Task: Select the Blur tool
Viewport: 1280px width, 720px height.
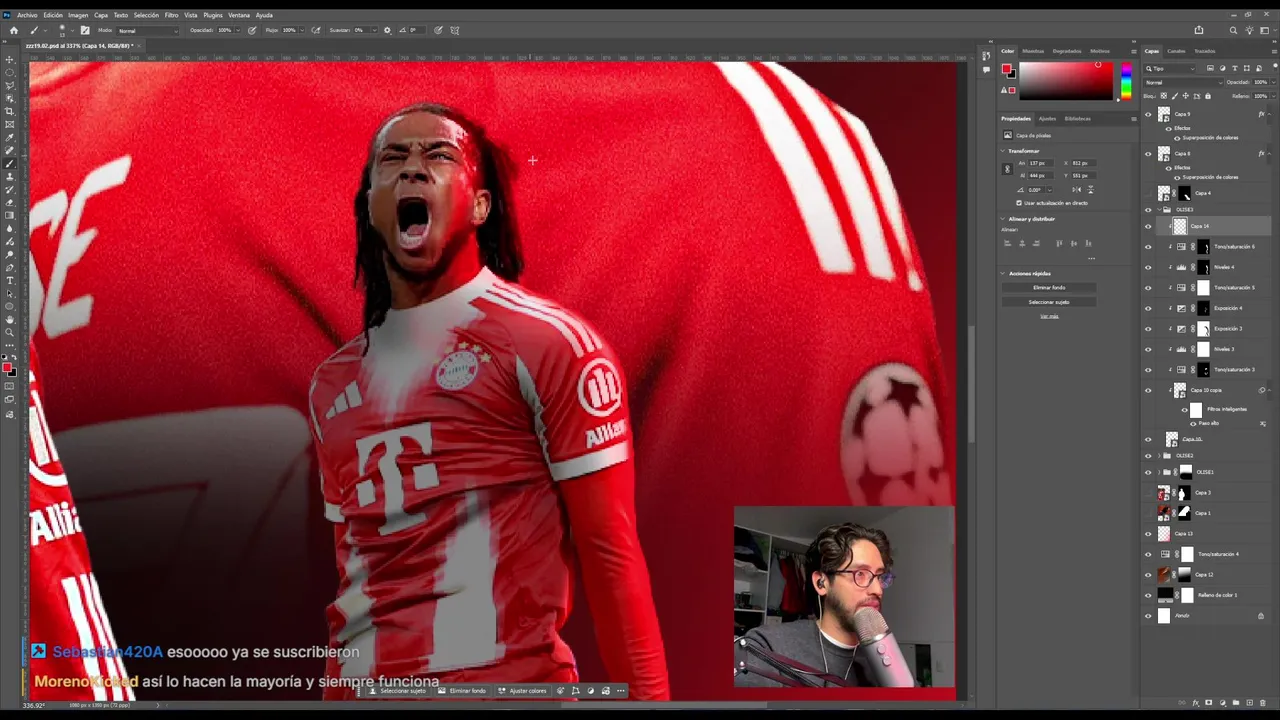Action: coord(10,229)
